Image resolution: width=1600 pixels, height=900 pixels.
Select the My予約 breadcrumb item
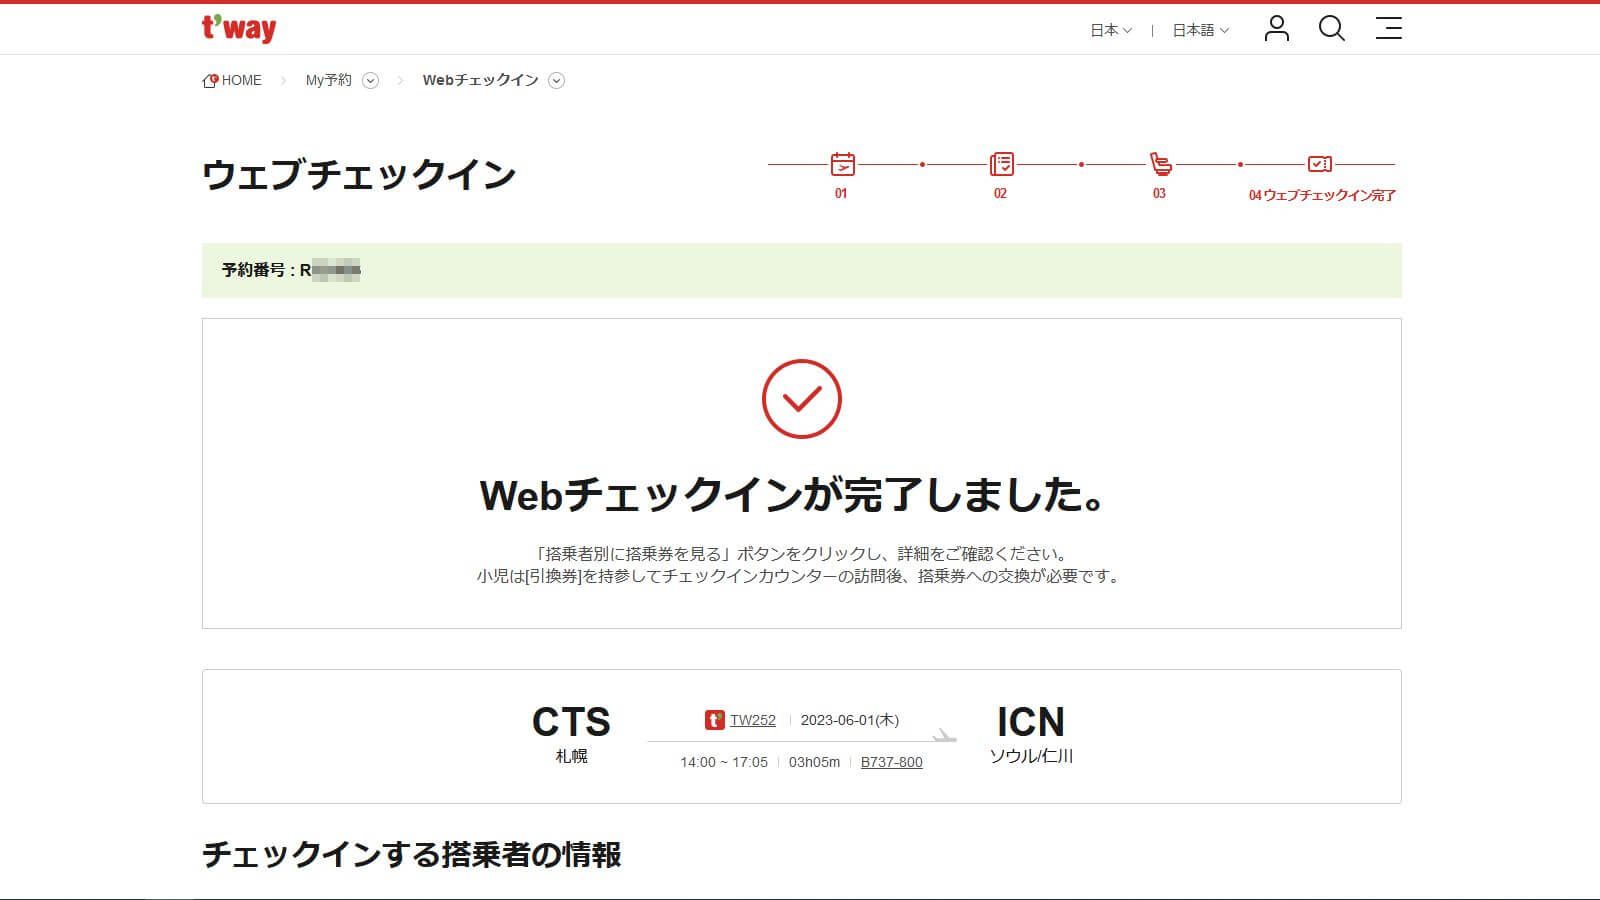pos(327,80)
